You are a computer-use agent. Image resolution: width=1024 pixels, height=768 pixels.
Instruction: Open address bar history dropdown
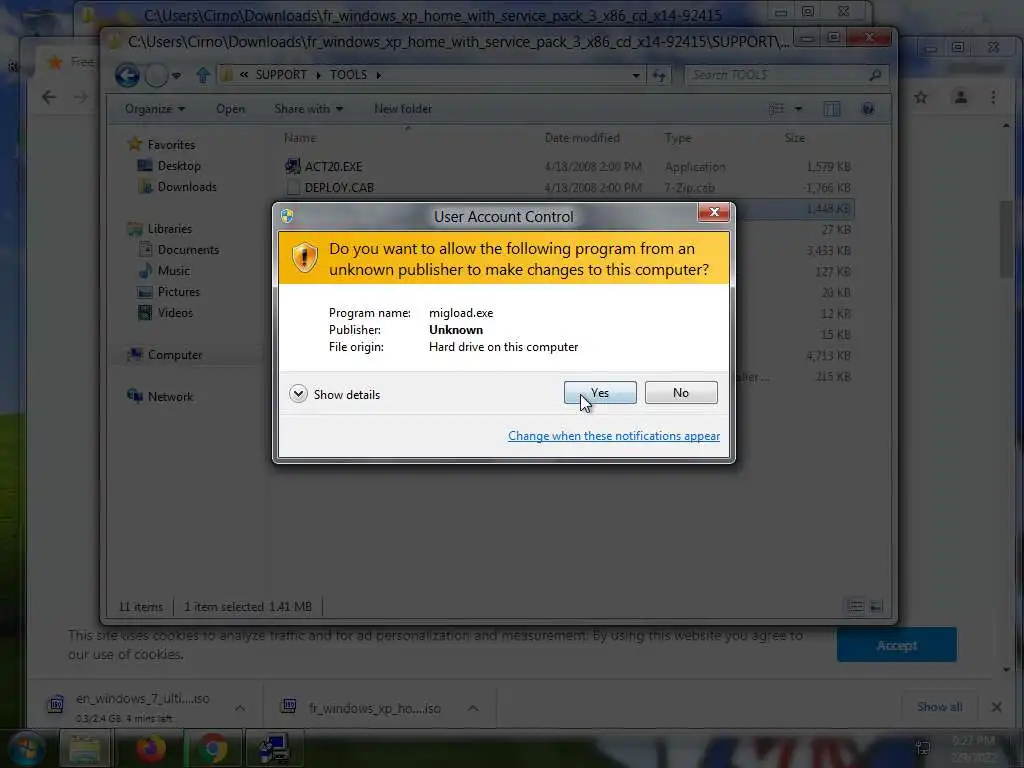pos(635,75)
